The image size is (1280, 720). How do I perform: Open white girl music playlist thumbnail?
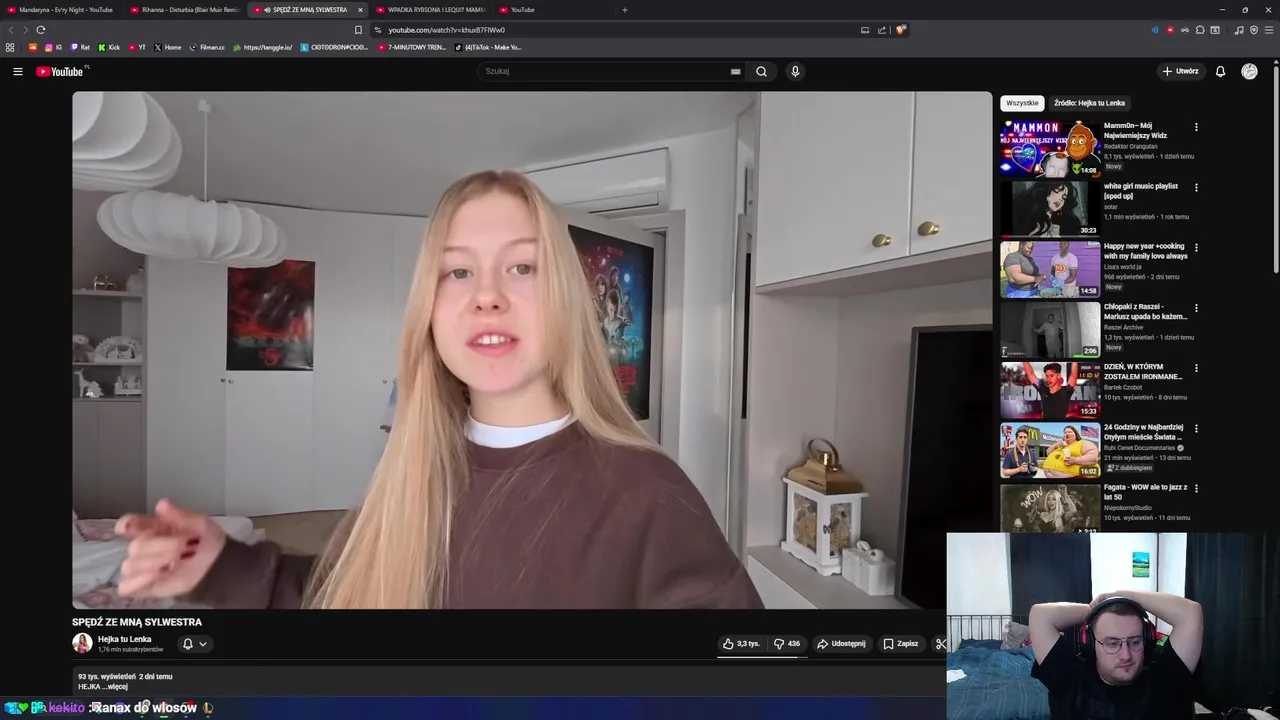point(1050,208)
